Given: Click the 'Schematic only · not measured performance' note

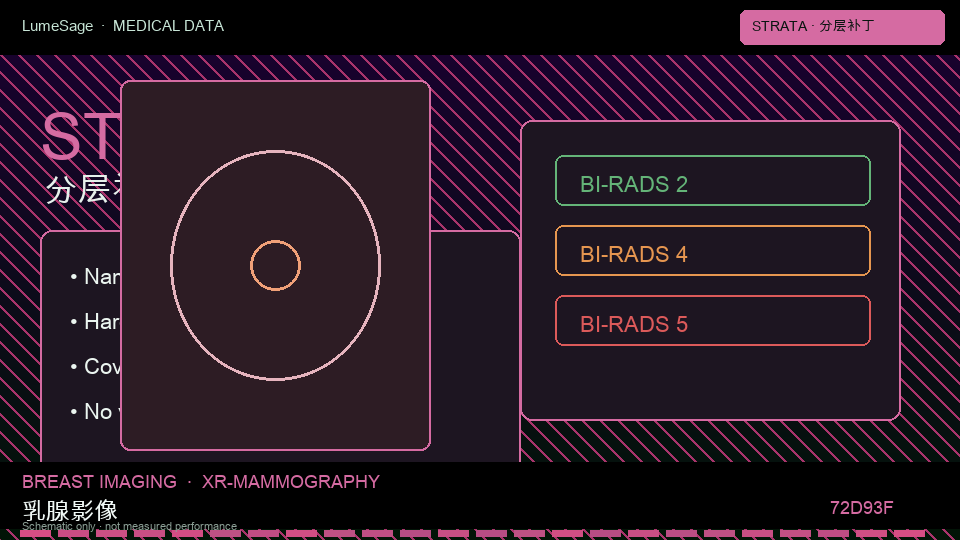Looking at the screenshot, I should (x=129, y=526).
